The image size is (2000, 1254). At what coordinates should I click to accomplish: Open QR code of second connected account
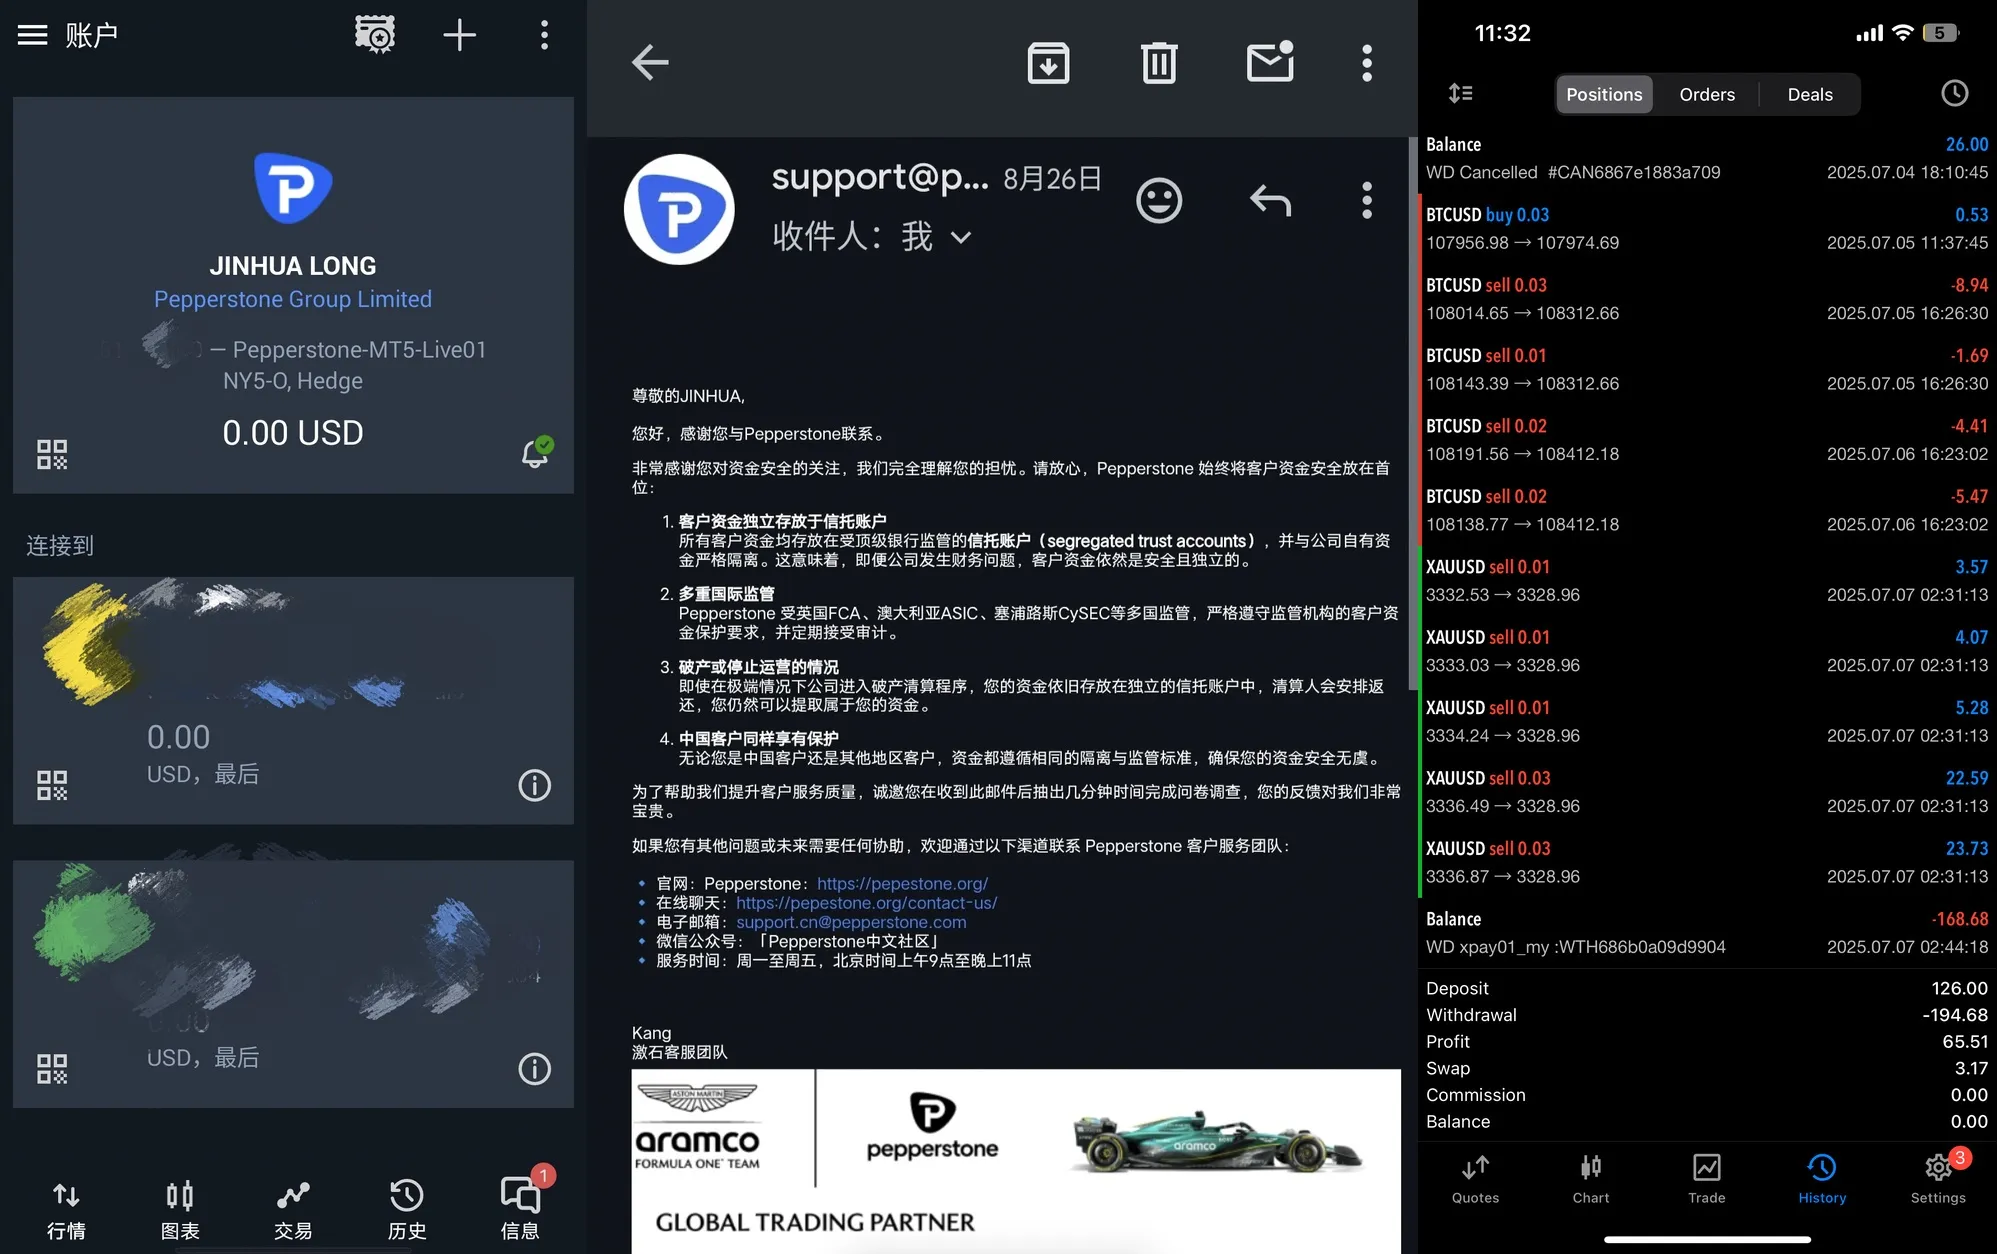tap(52, 1069)
